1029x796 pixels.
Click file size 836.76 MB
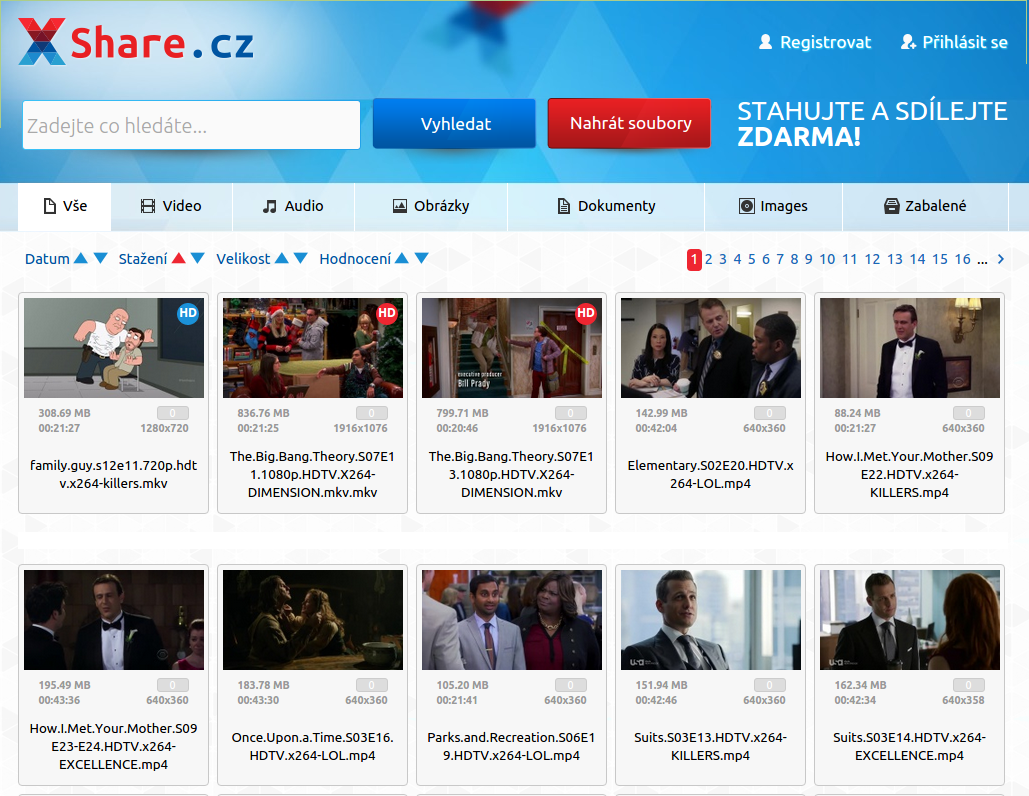point(263,413)
